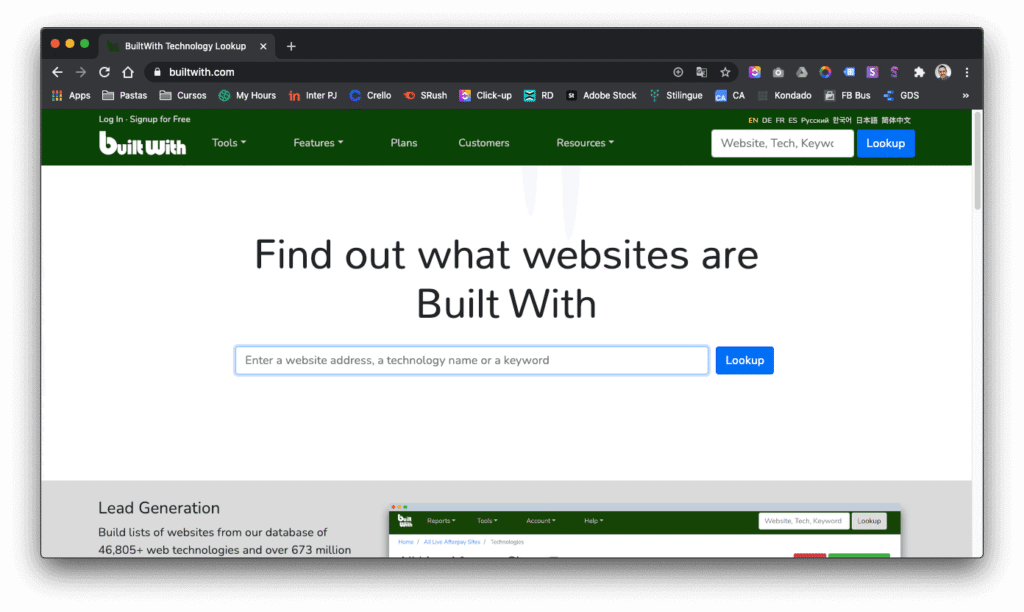
Task: Expand the Tools dropdown menu
Action: (229, 142)
